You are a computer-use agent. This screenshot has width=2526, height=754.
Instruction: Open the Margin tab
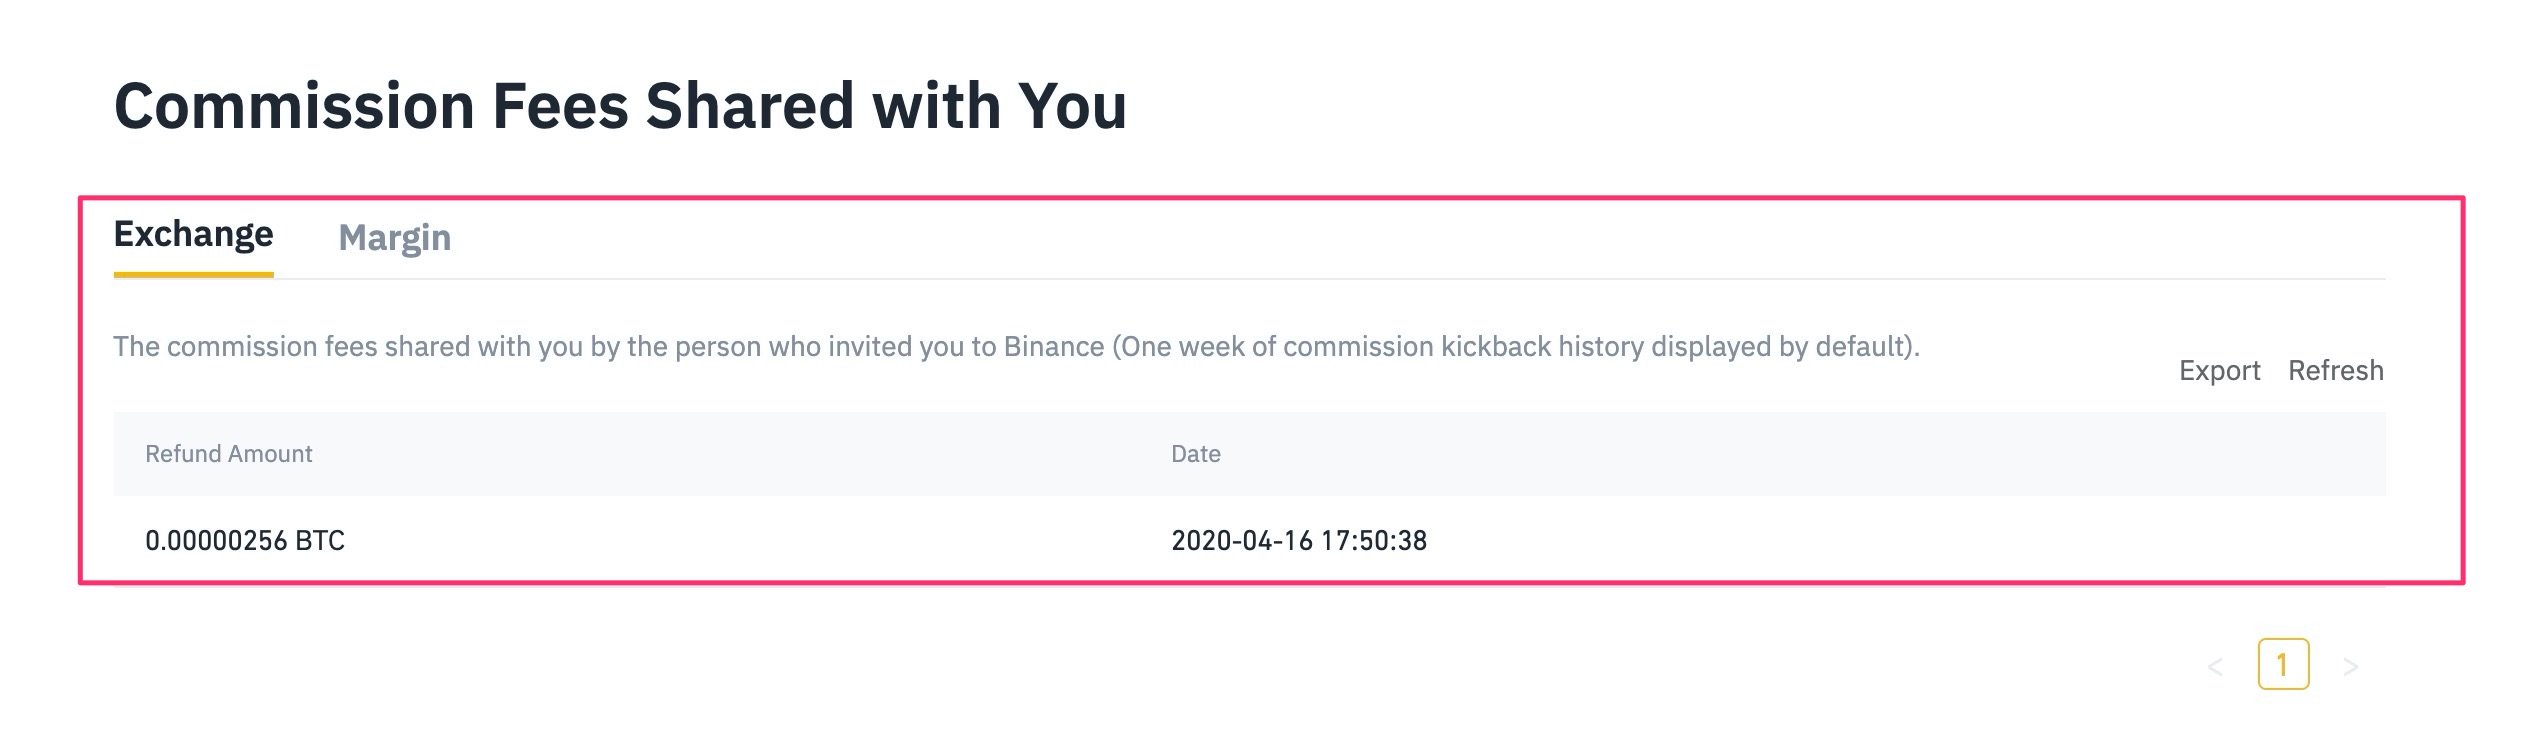394,238
